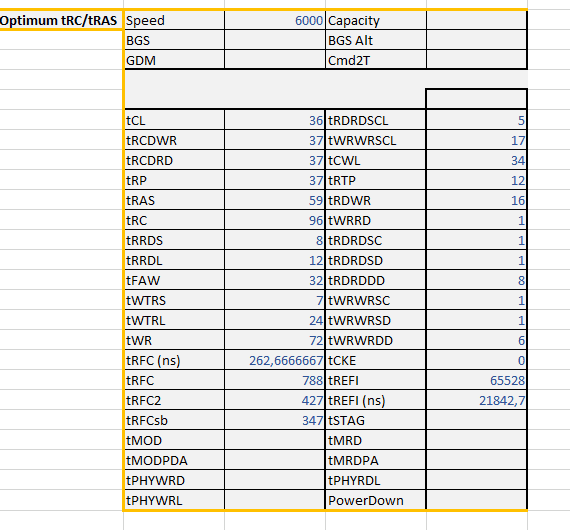
Task: Select the BGS label cell
Action: pyautogui.click(x=174, y=40)
